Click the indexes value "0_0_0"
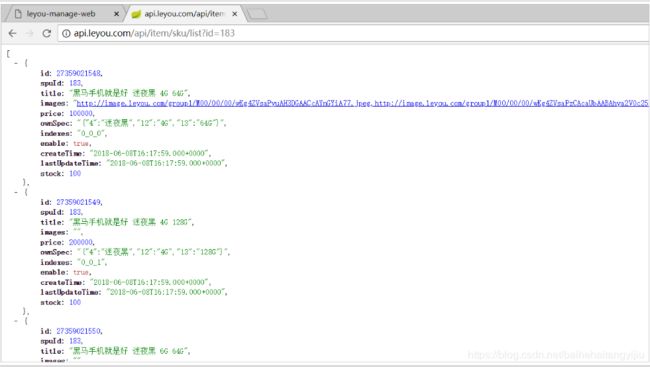The height and width of the screenshot is (367, 650). 92,134
